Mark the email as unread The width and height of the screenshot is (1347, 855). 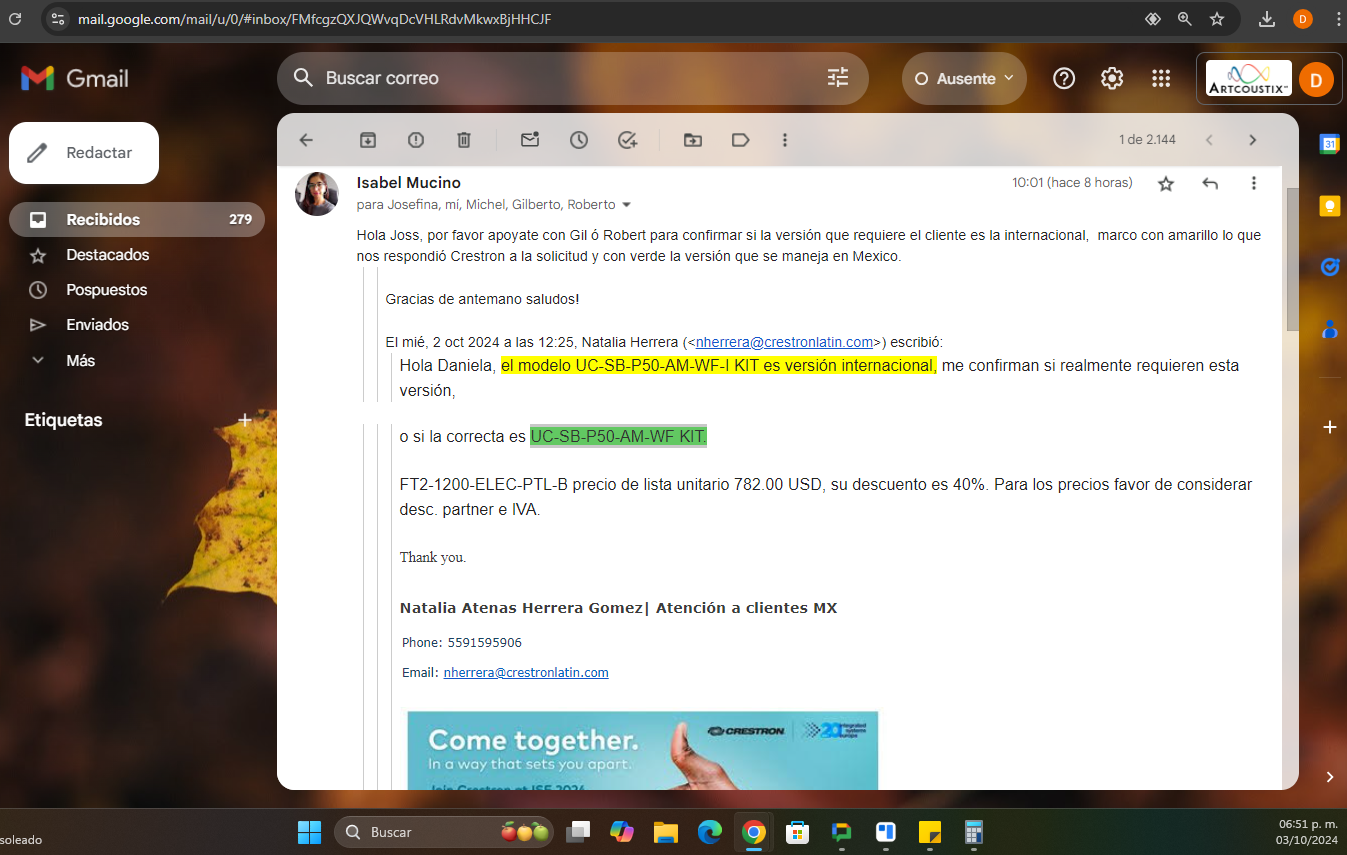[x=530, y=140]
